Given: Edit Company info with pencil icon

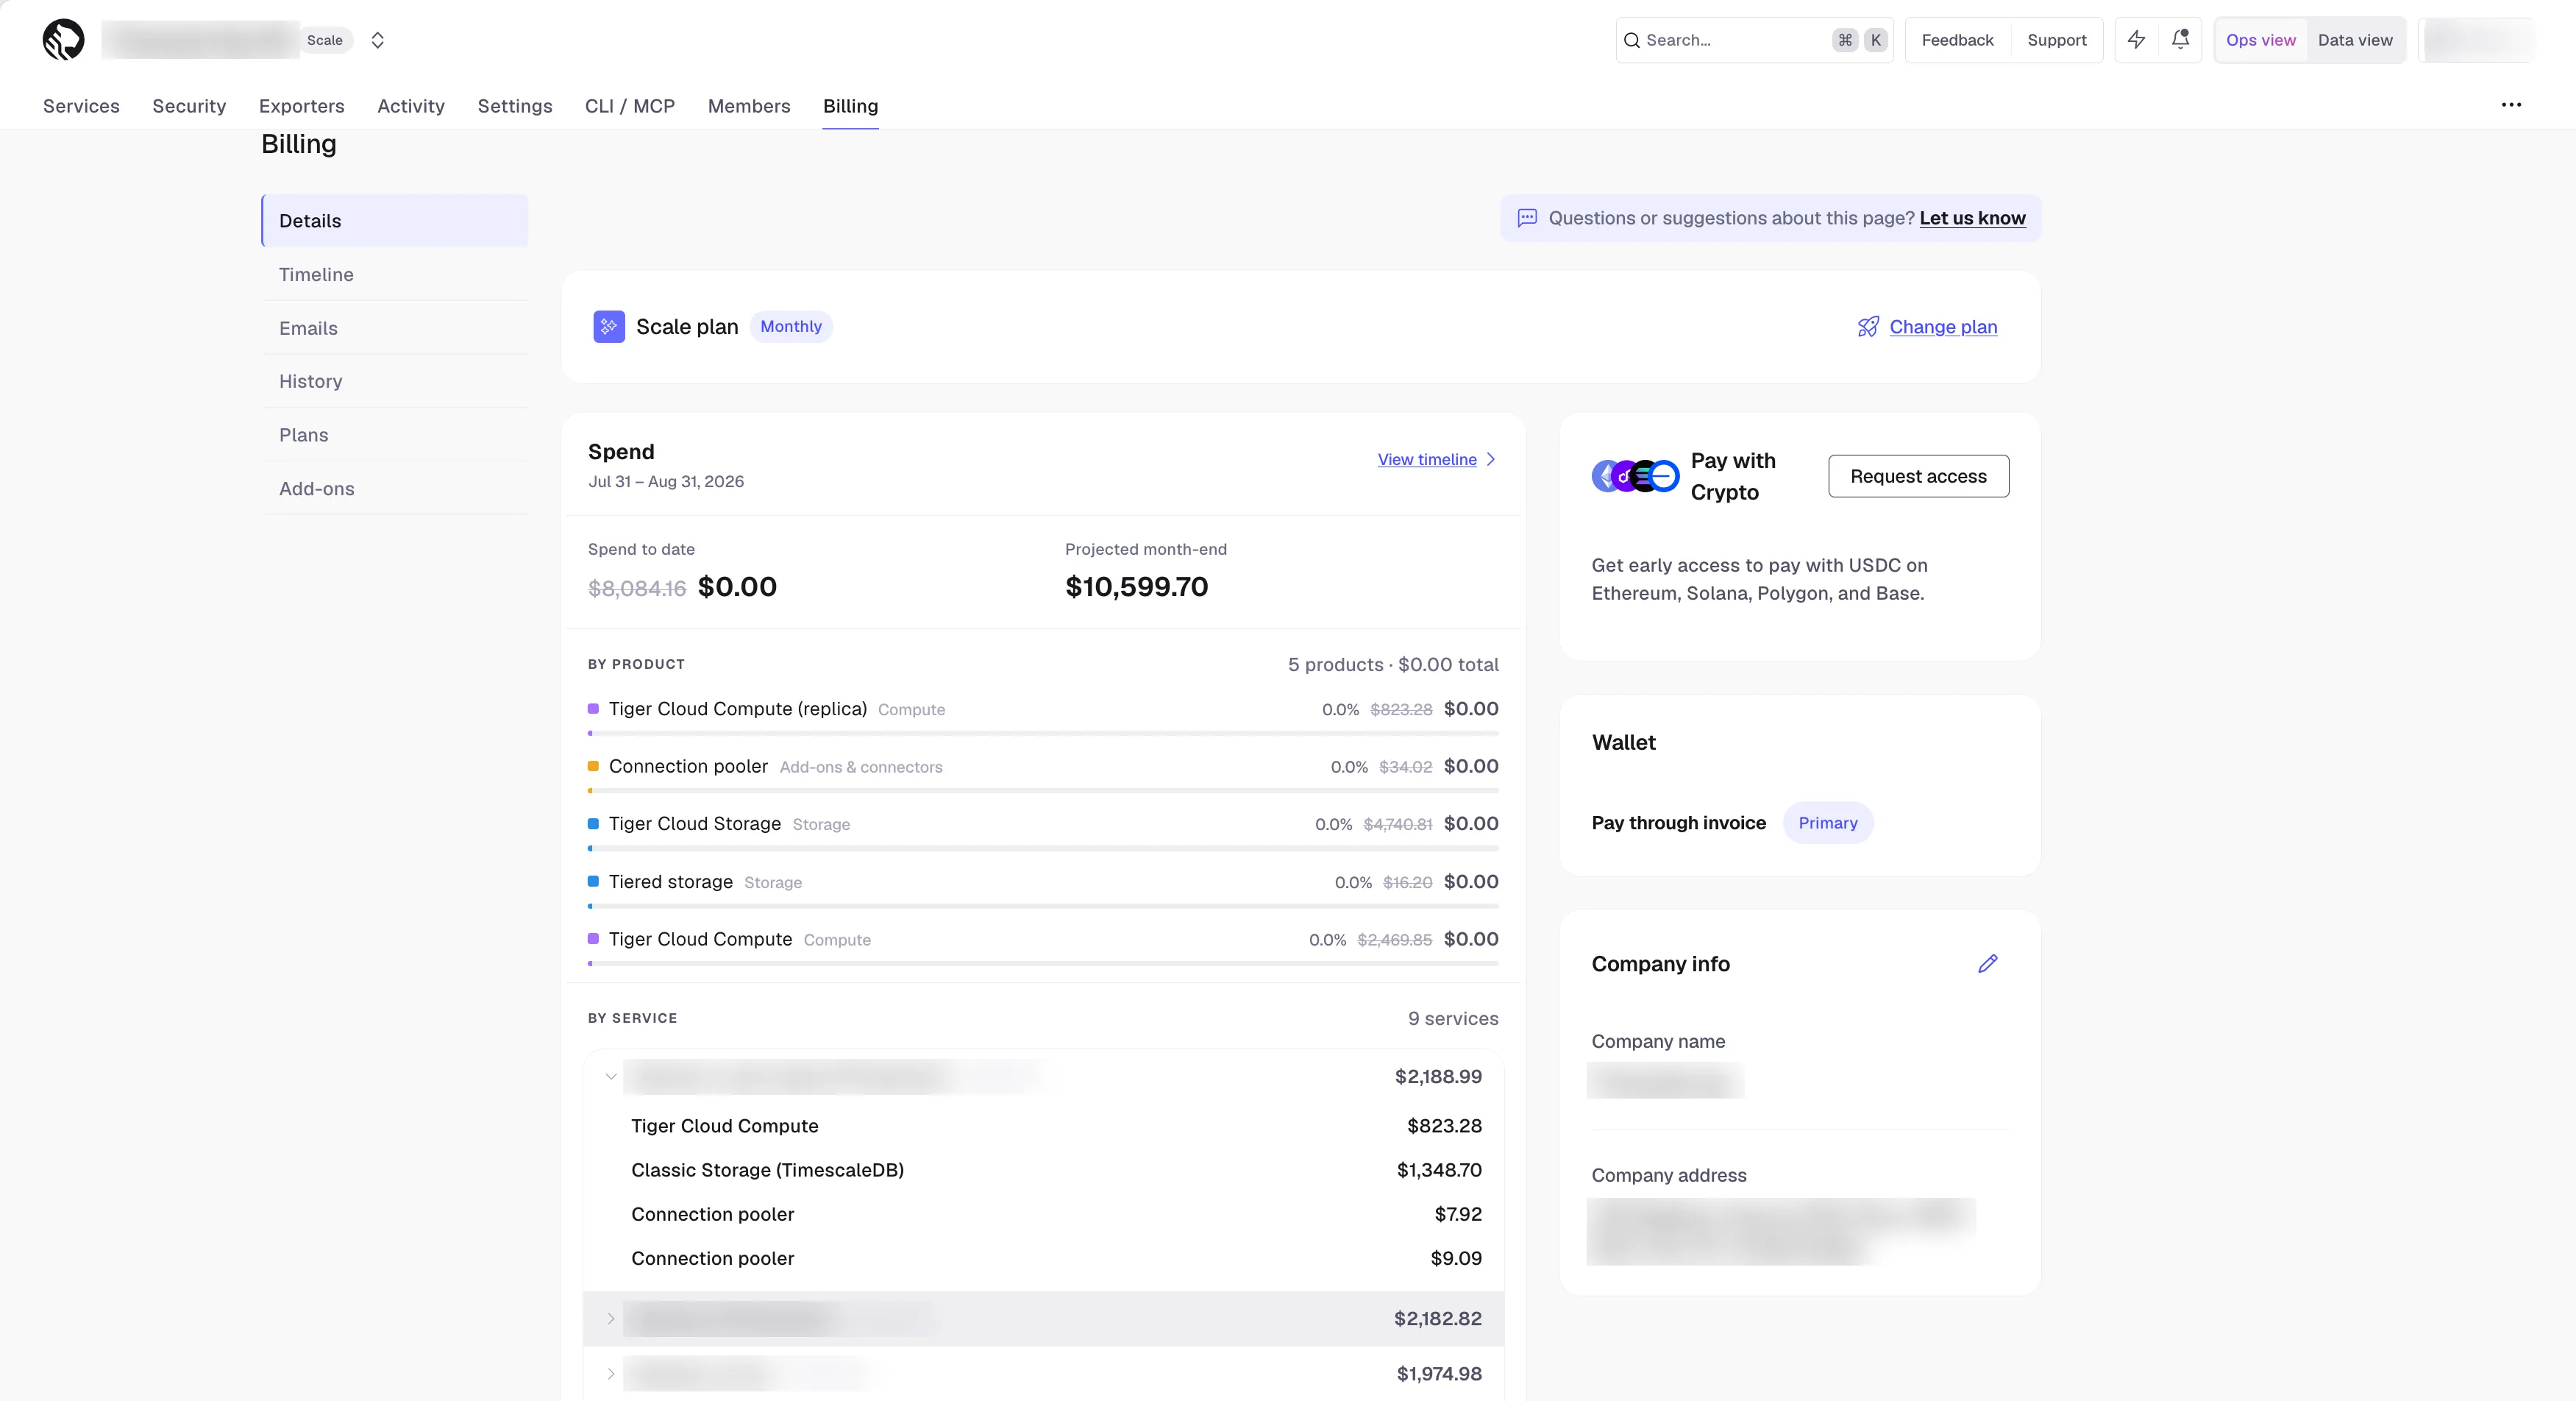Looking at the screenshot, I should coord(1987,964).
